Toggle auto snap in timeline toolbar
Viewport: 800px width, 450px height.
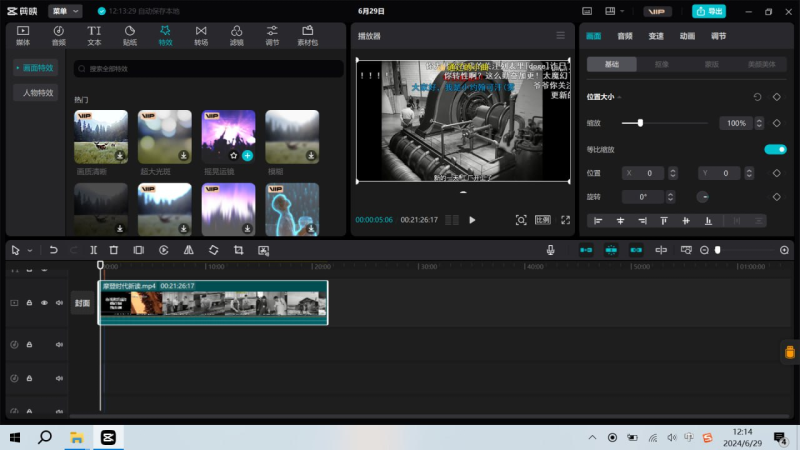(611, 250)
